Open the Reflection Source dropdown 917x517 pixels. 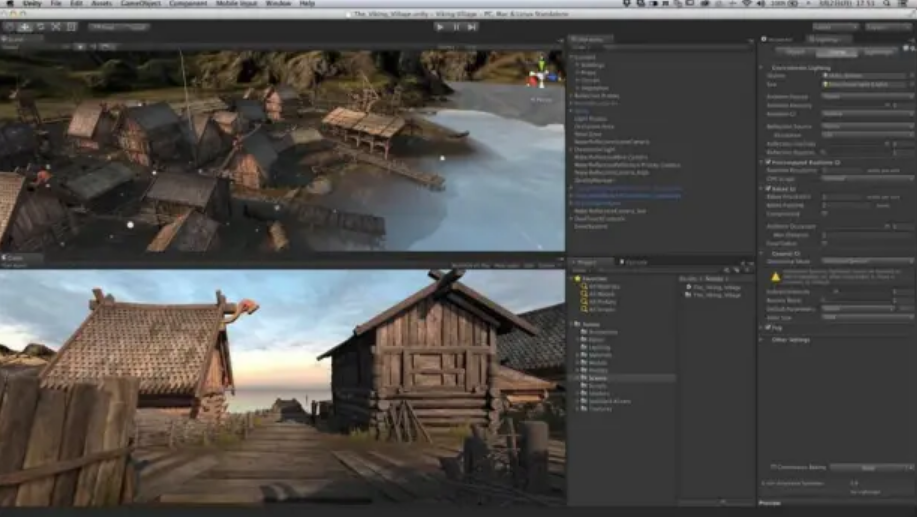867,126
